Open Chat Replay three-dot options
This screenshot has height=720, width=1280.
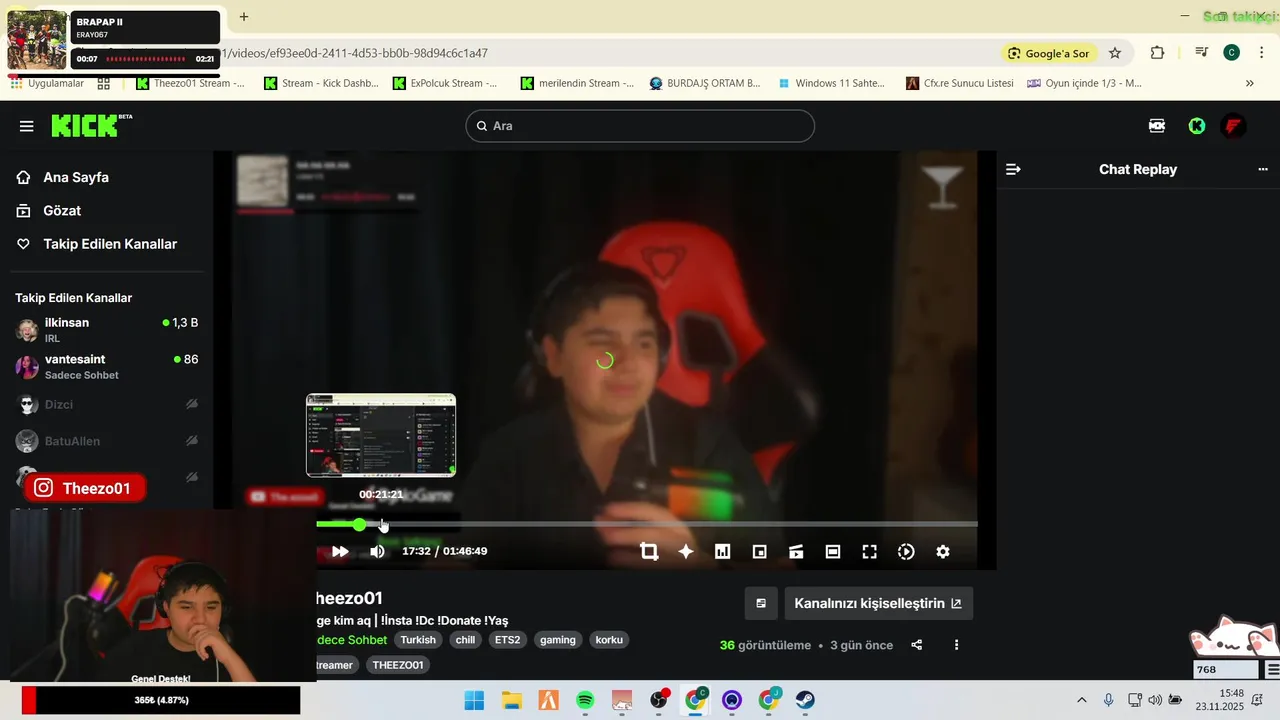[1262, 169]
